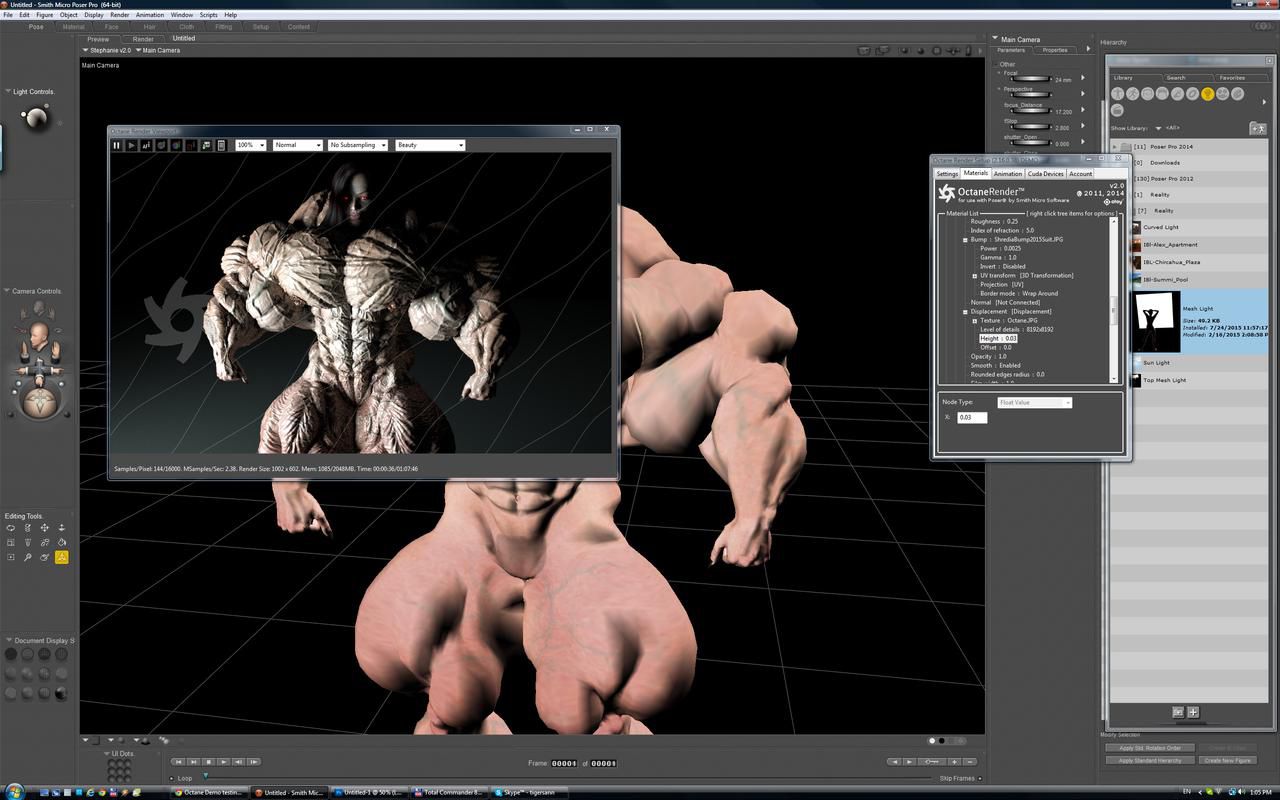The width and height of the screenshot is (1280, 800).
Task: Click the save image icon in Octane viewport toolbar
Action: click(x=206, y=145)
